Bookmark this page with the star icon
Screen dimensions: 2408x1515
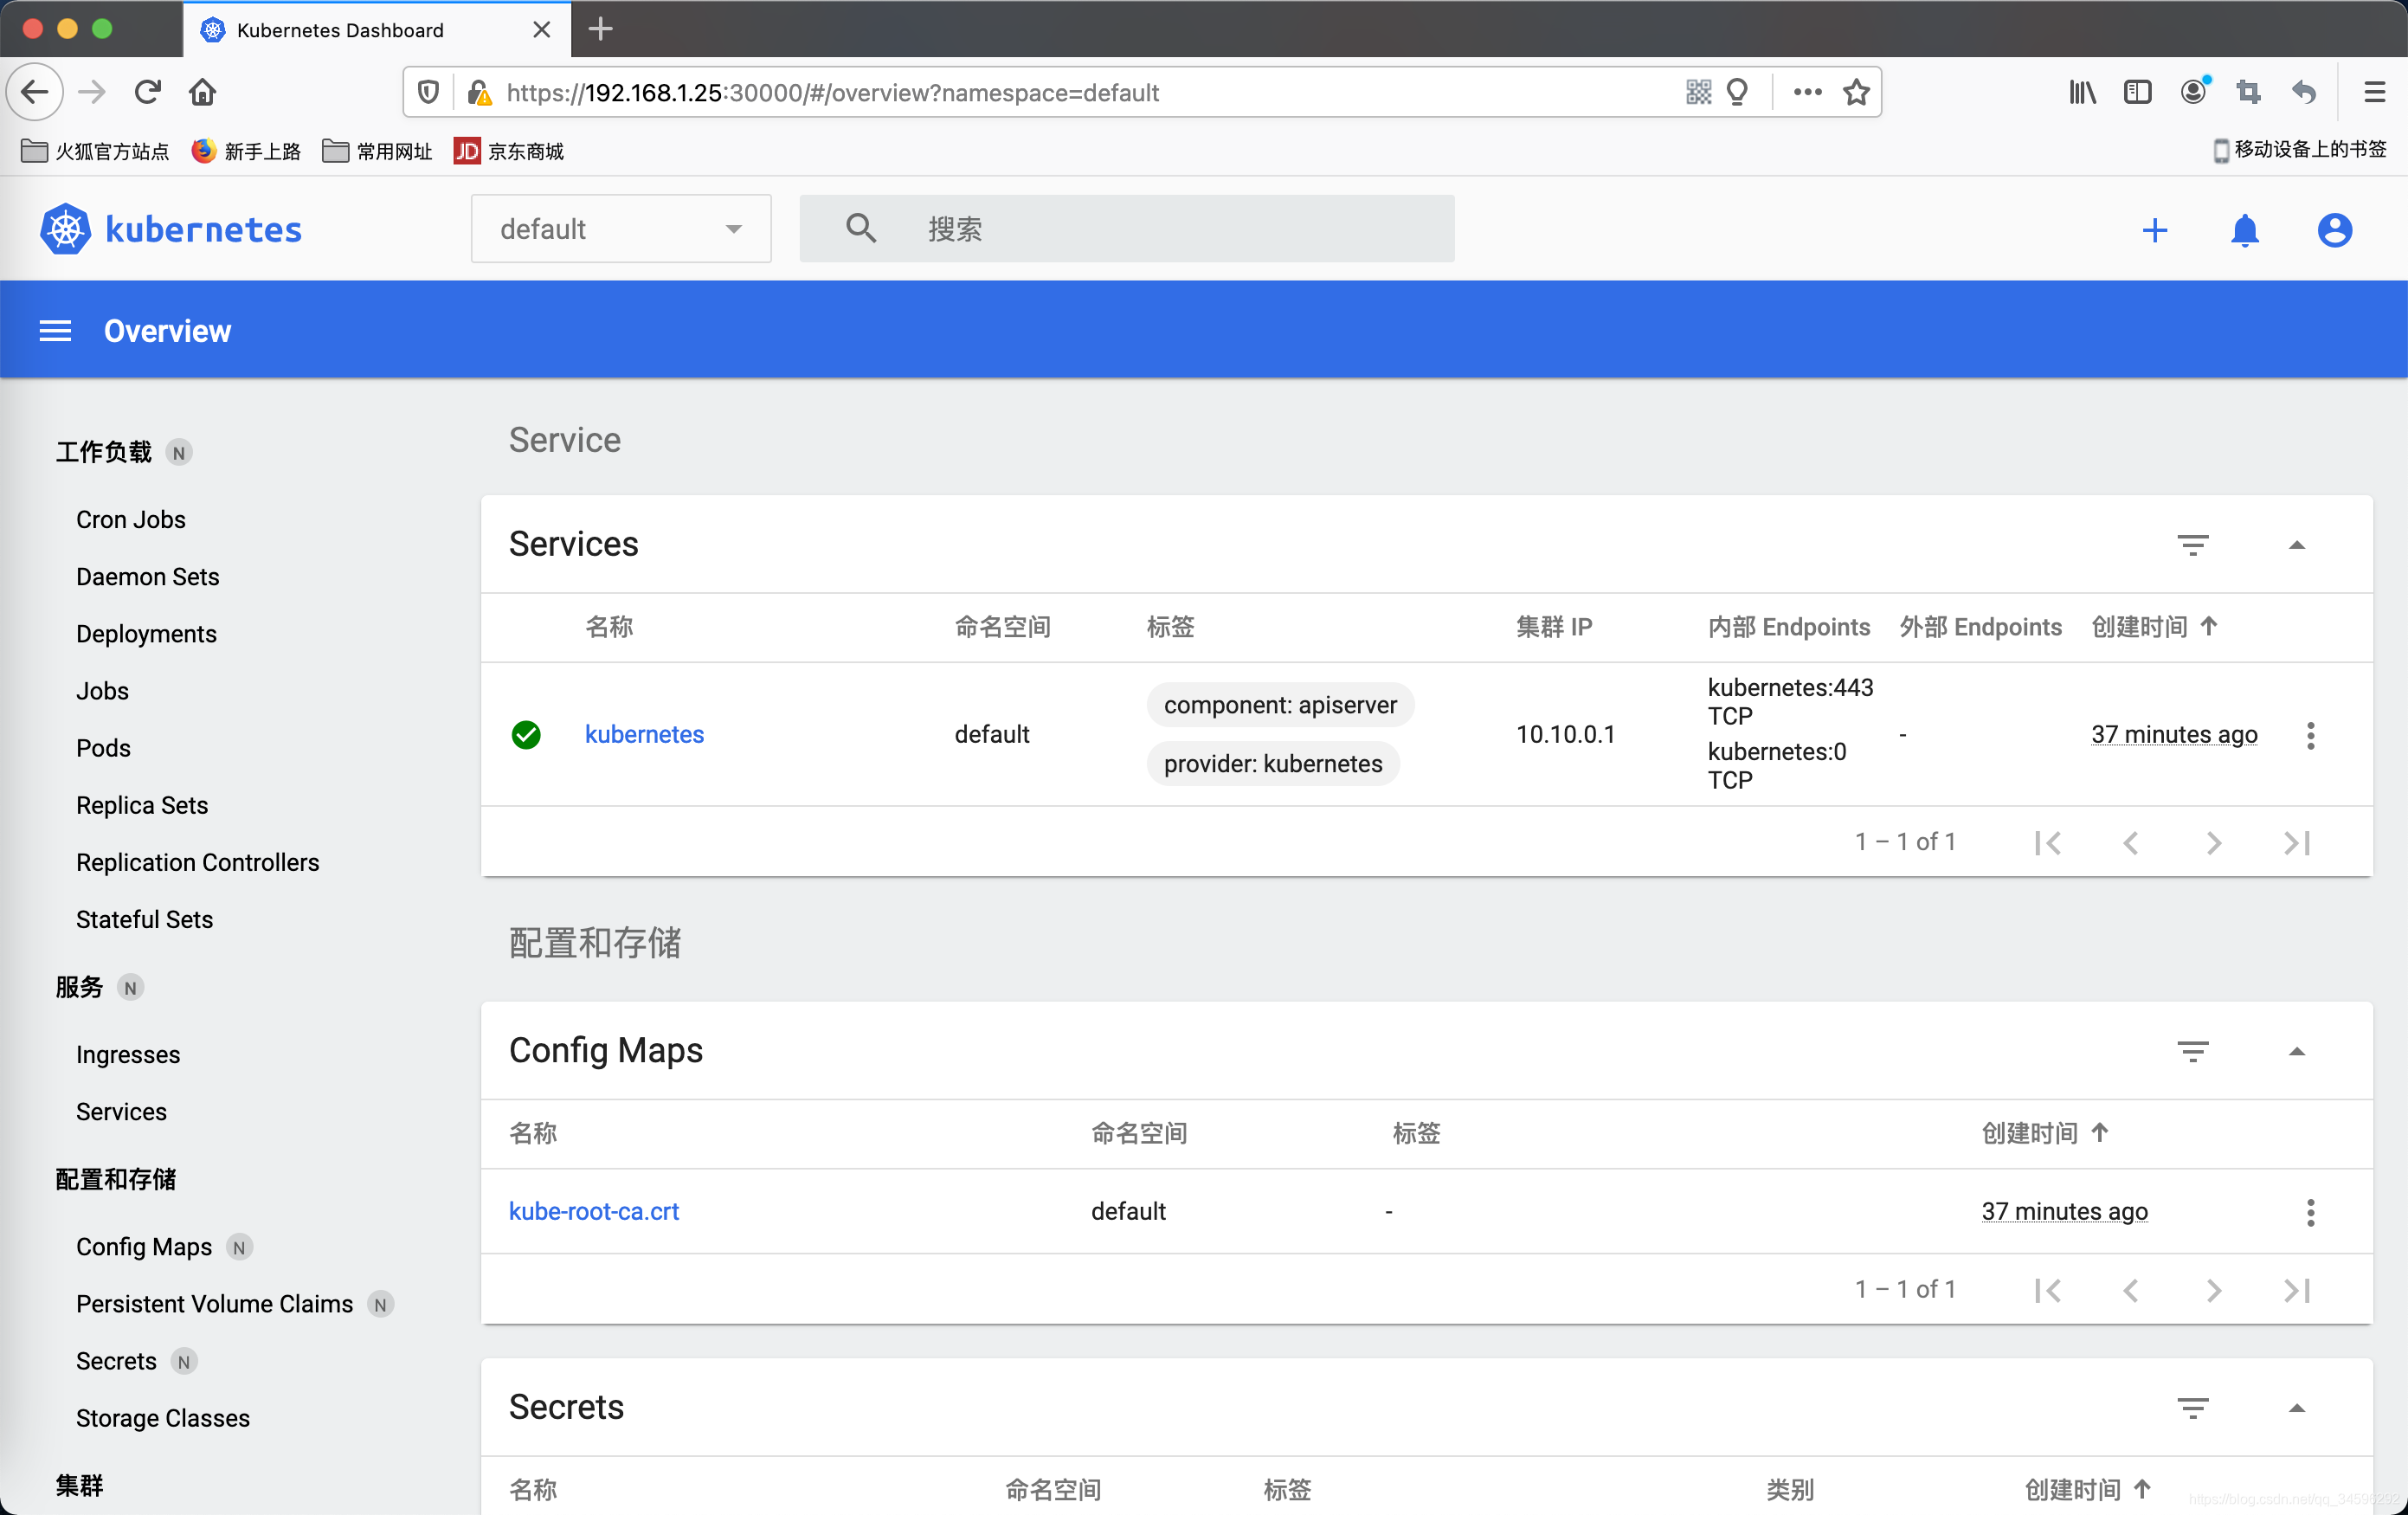1856,92
